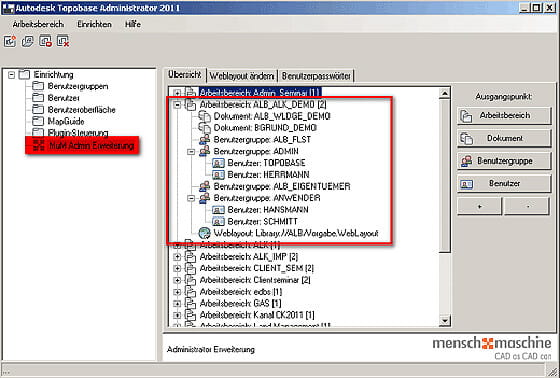Click the fourth toolbar icon with the red X
This screenshot has width=560, height=378.
tap(63, 41)
